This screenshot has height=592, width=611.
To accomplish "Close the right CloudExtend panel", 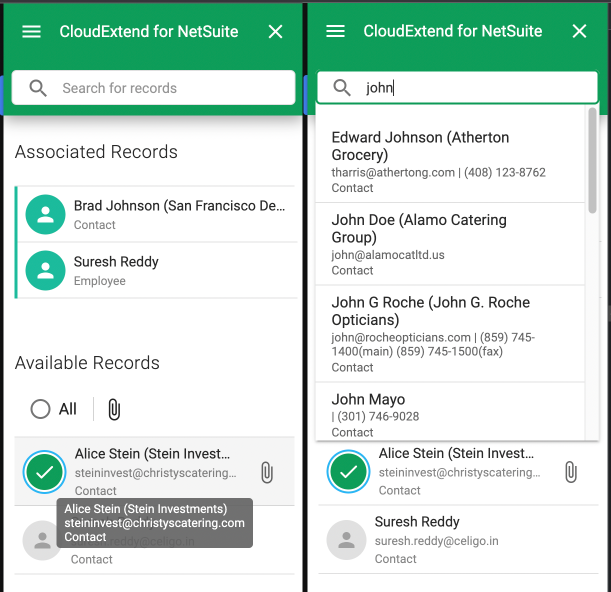I will (579, 31).
